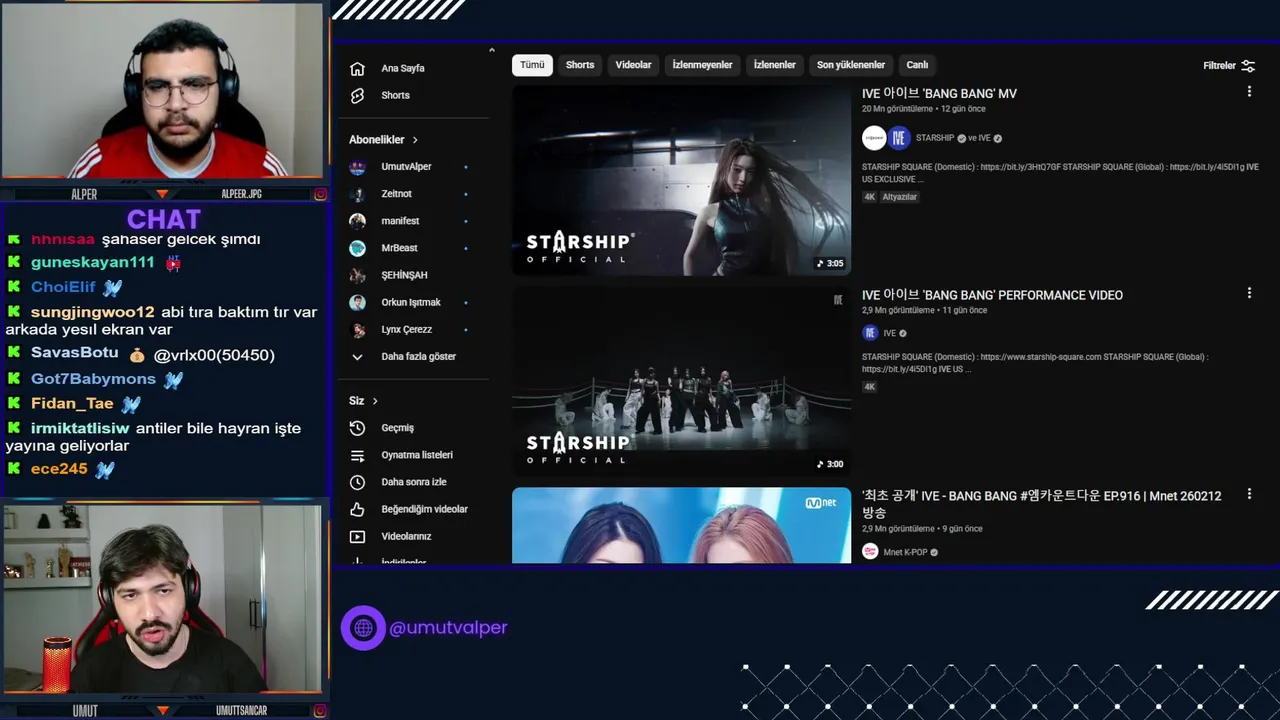Click Instagram icon next to UMUTTSANCAR
Viewport: 1280px width, 720px height.
coord(320,711)
